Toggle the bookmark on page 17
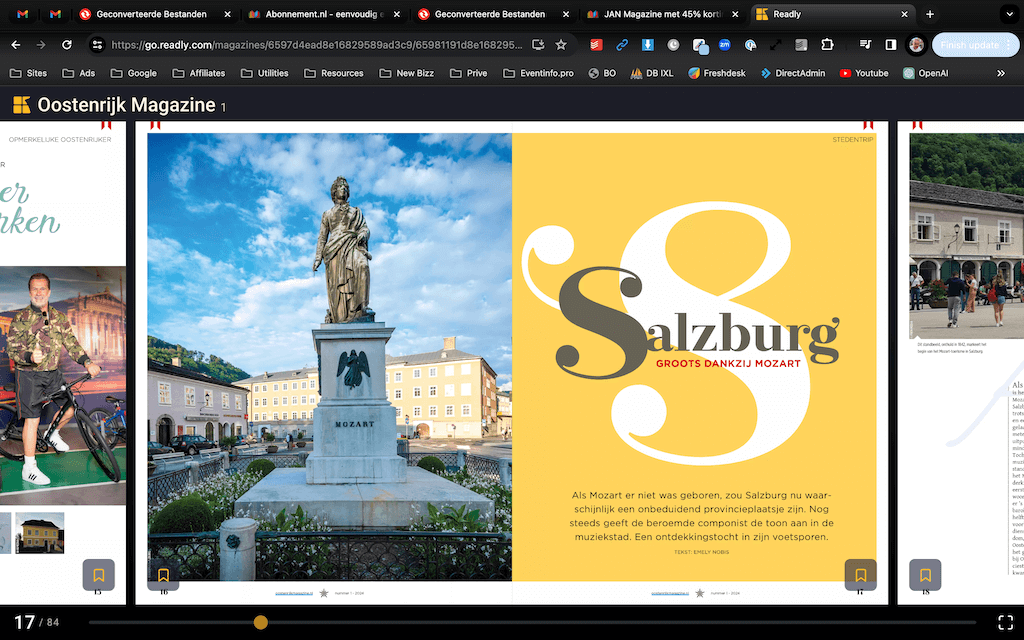The width and height of the screenshot is (1024, 640). [861, 575]
